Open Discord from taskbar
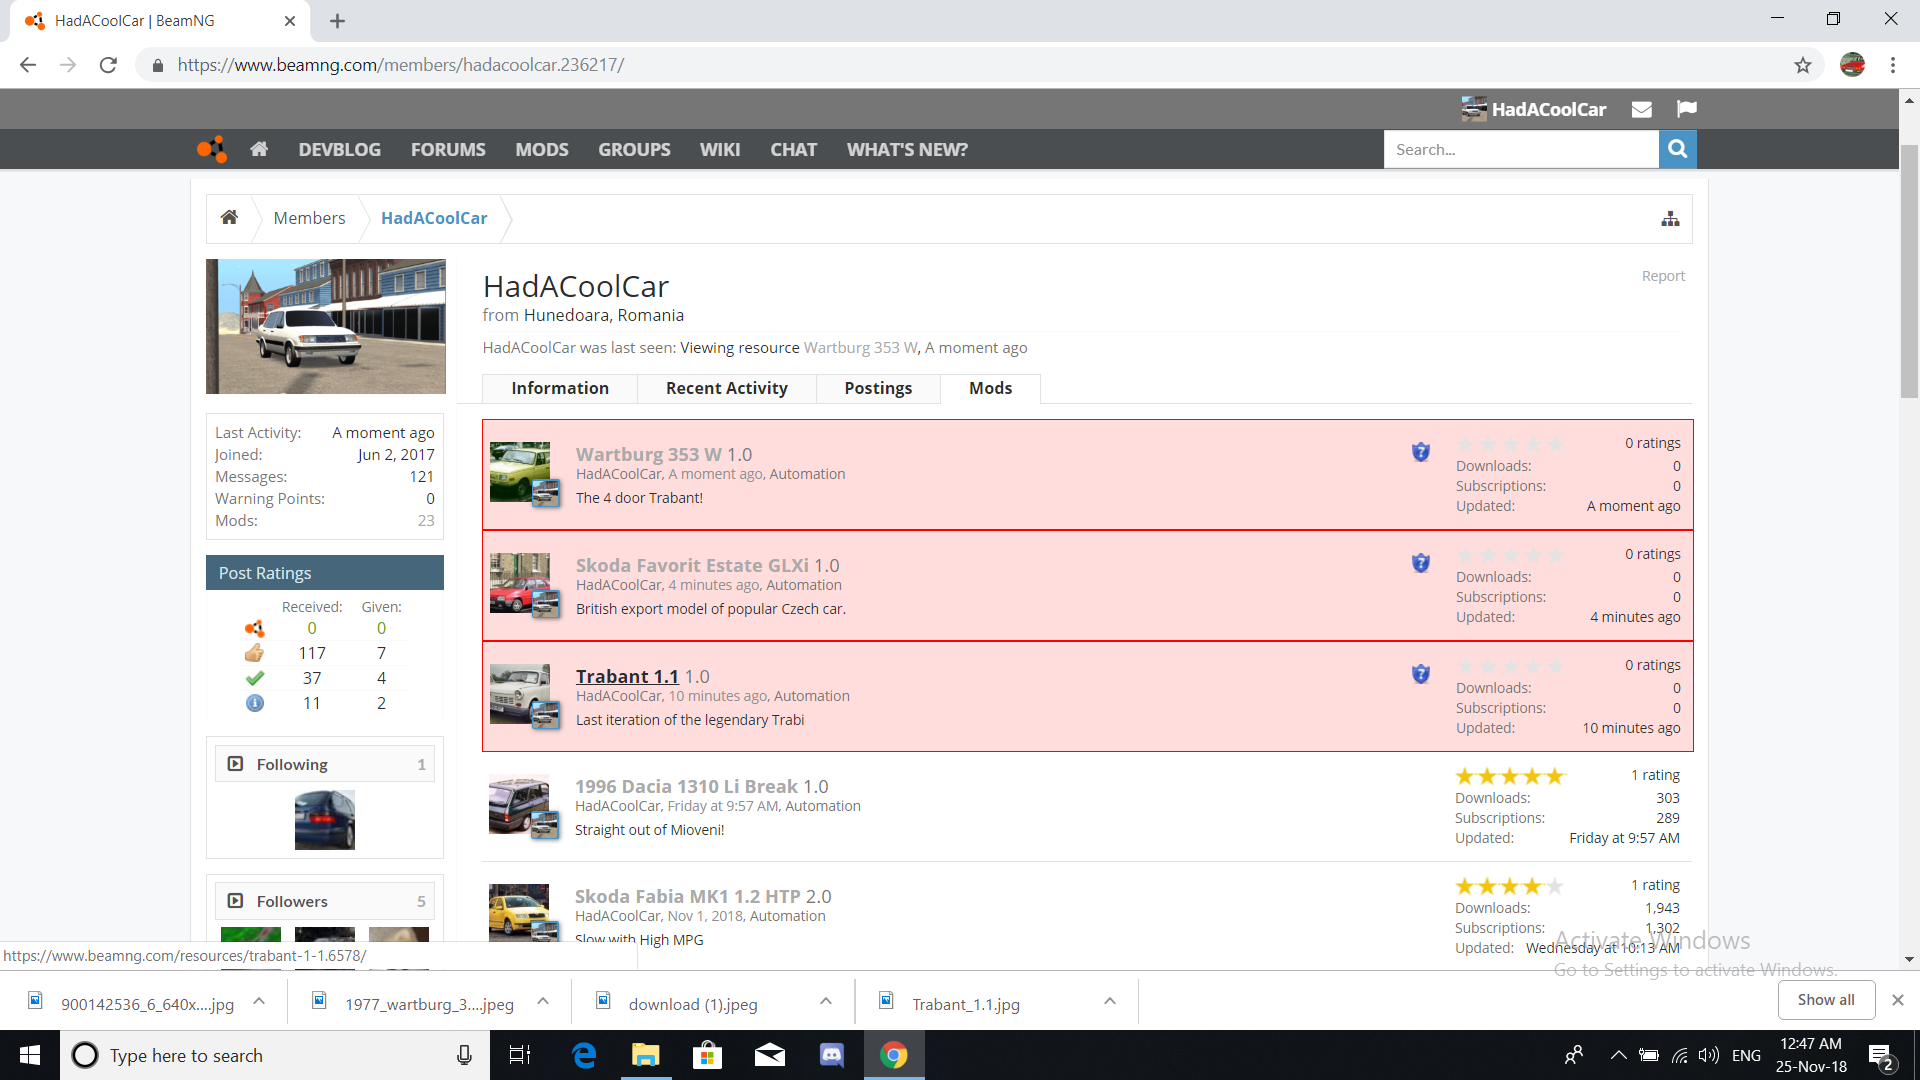Screen dimensions: 1920x1080 pos(832,1055)
